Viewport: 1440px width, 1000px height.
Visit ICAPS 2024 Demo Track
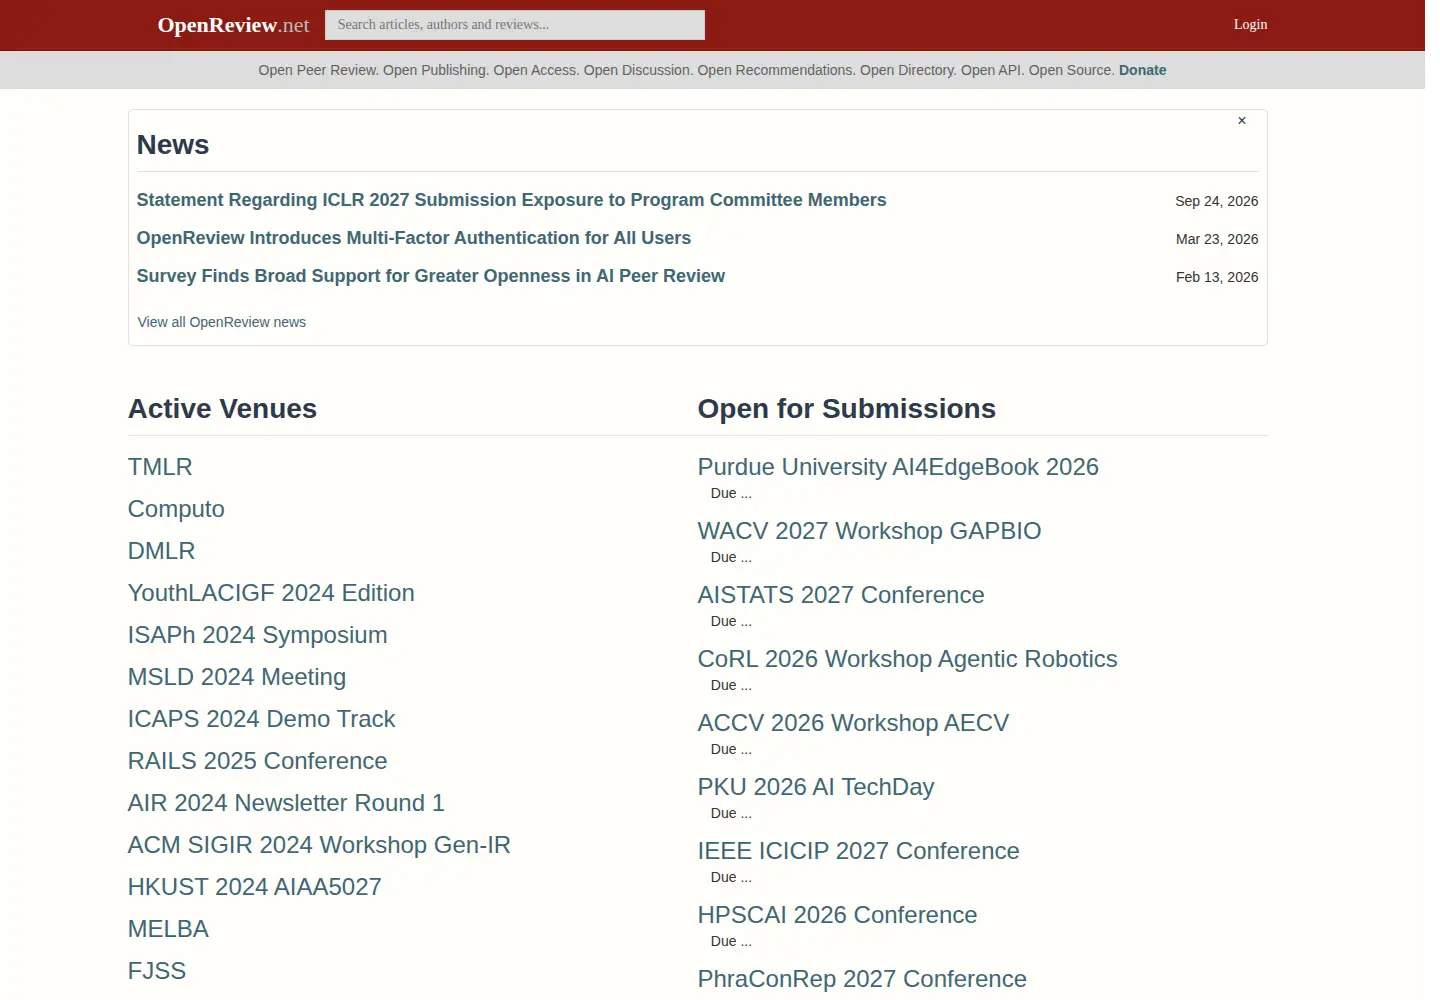pos(262,719)
